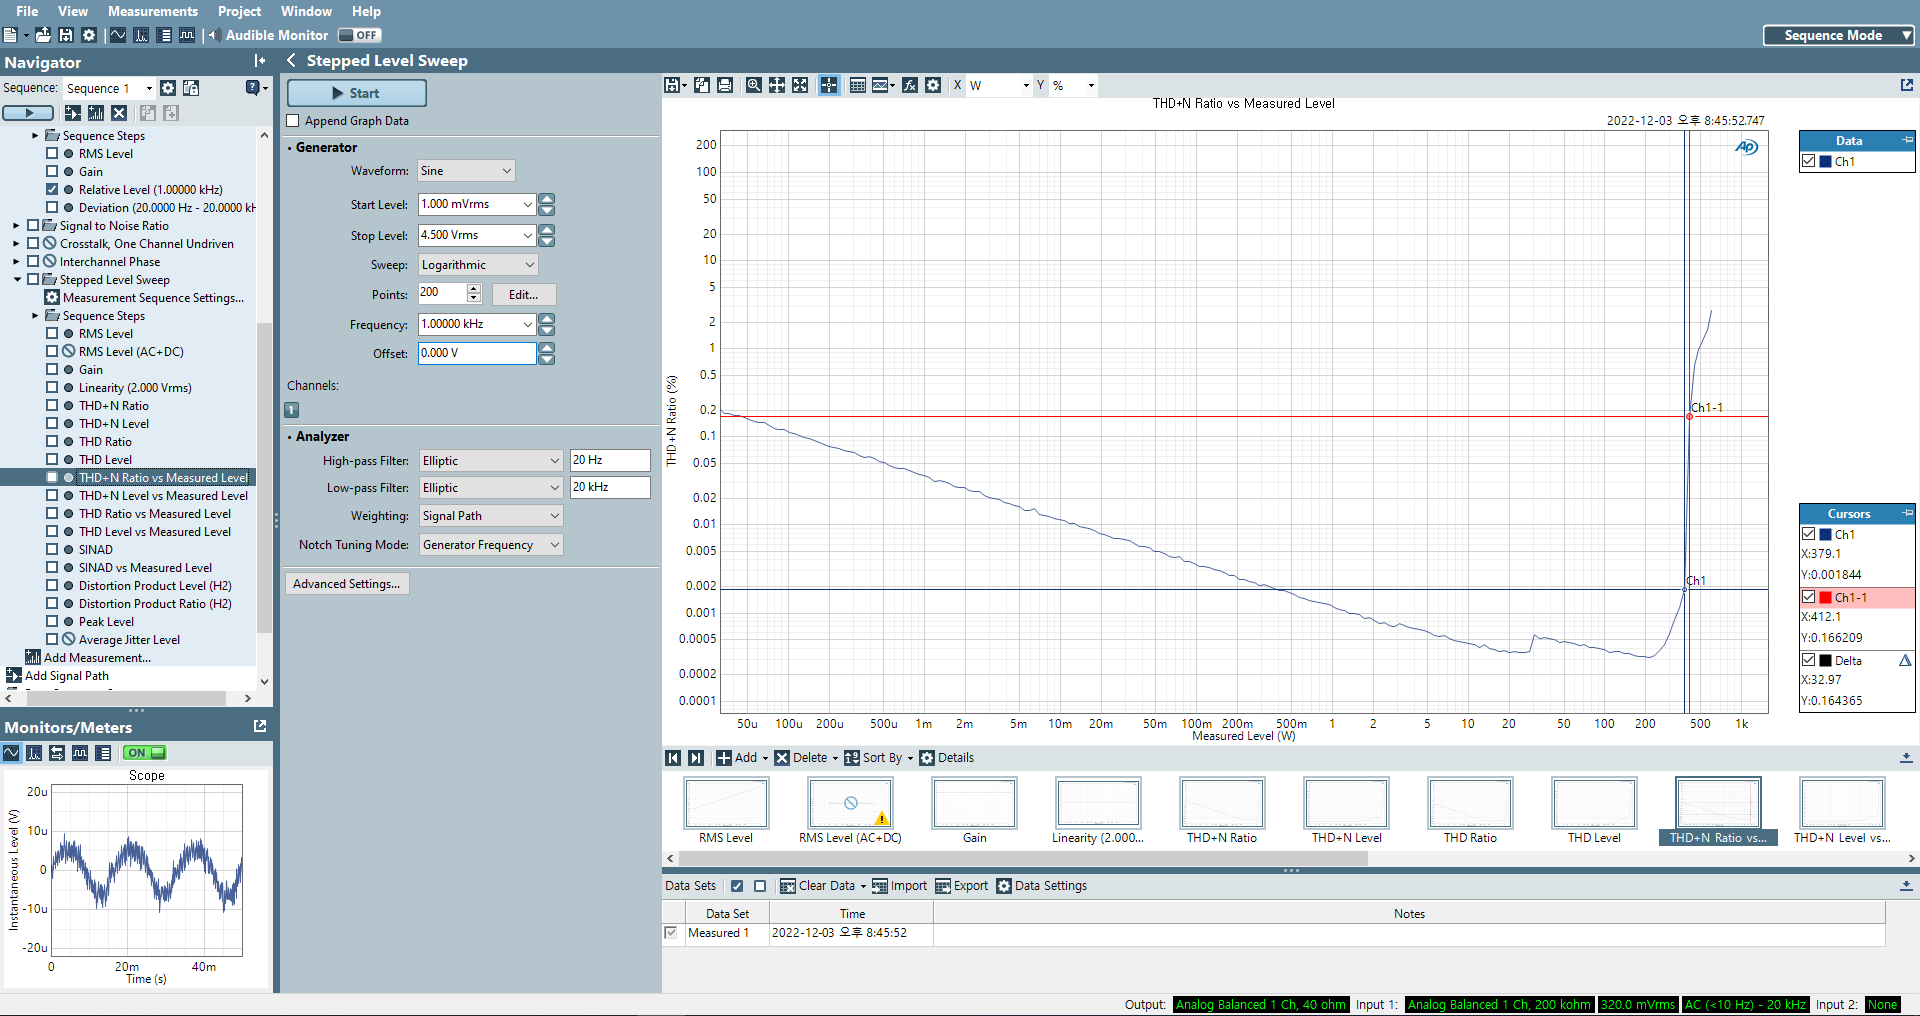Copy graph with the copy icon above the chart
Viewport: 1920px width, 1016px height.
point(702,85)
